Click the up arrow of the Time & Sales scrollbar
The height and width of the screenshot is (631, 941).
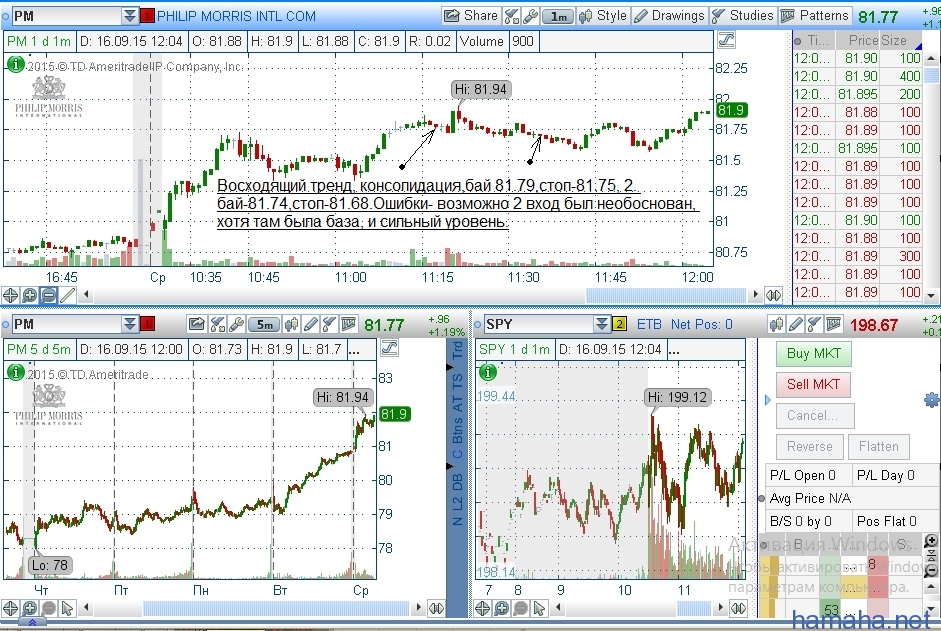tap(931, 58)
